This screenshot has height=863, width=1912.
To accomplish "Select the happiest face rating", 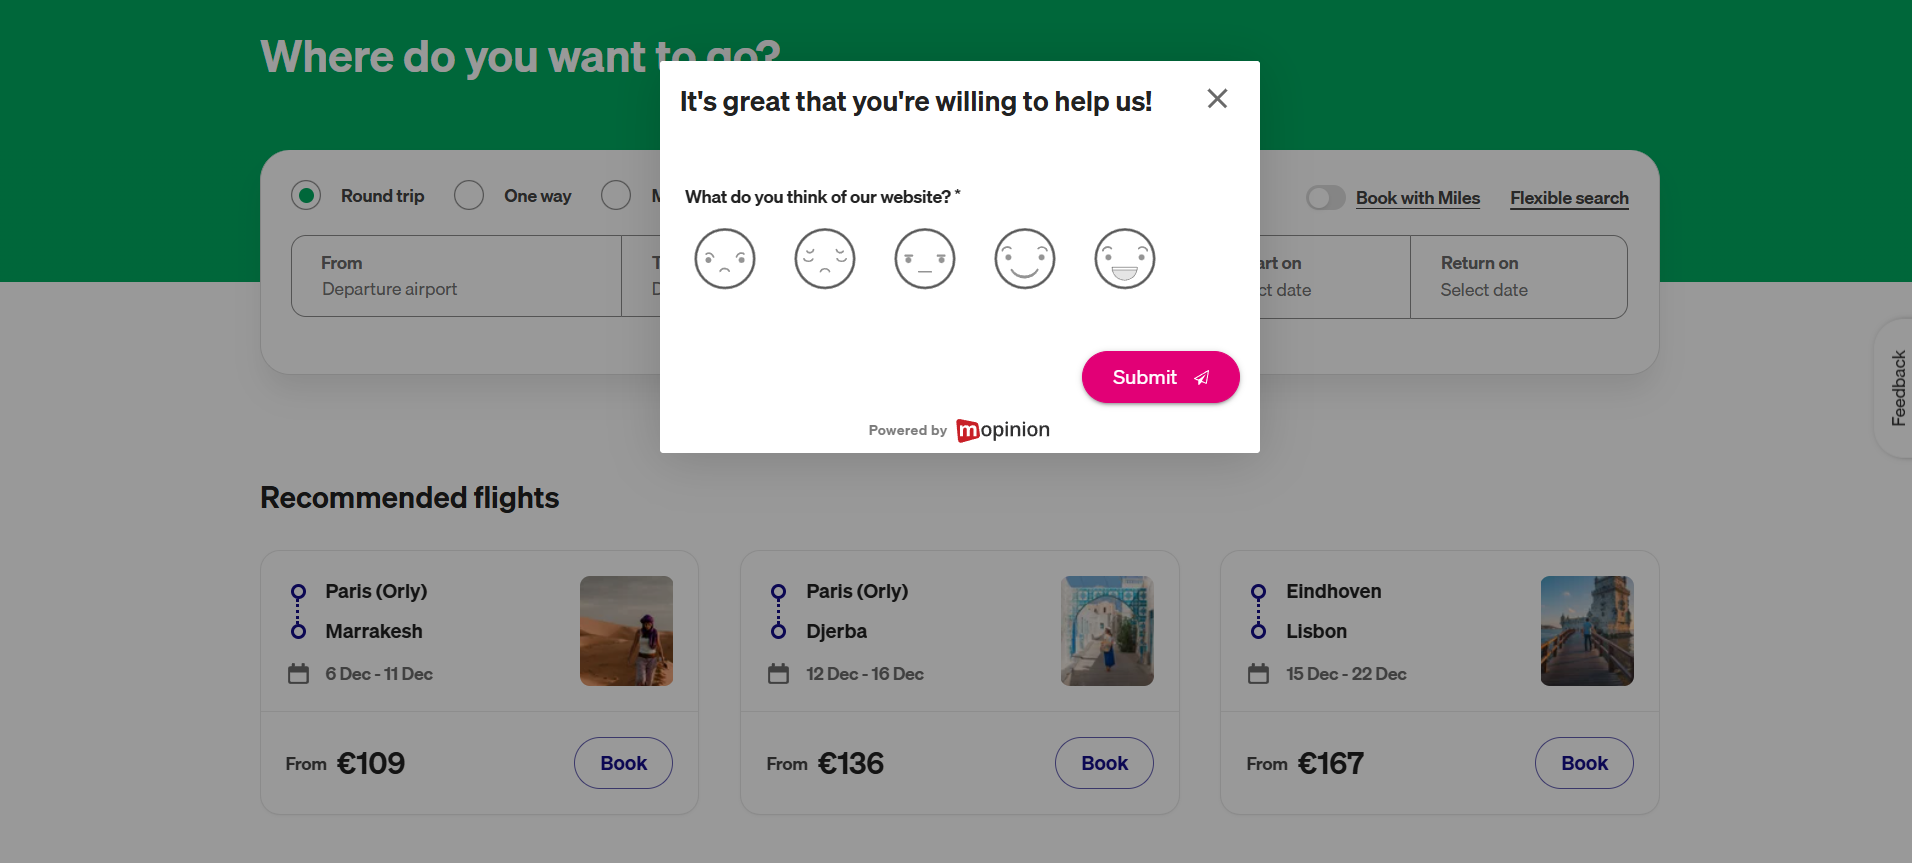I will coord(1124,258).
